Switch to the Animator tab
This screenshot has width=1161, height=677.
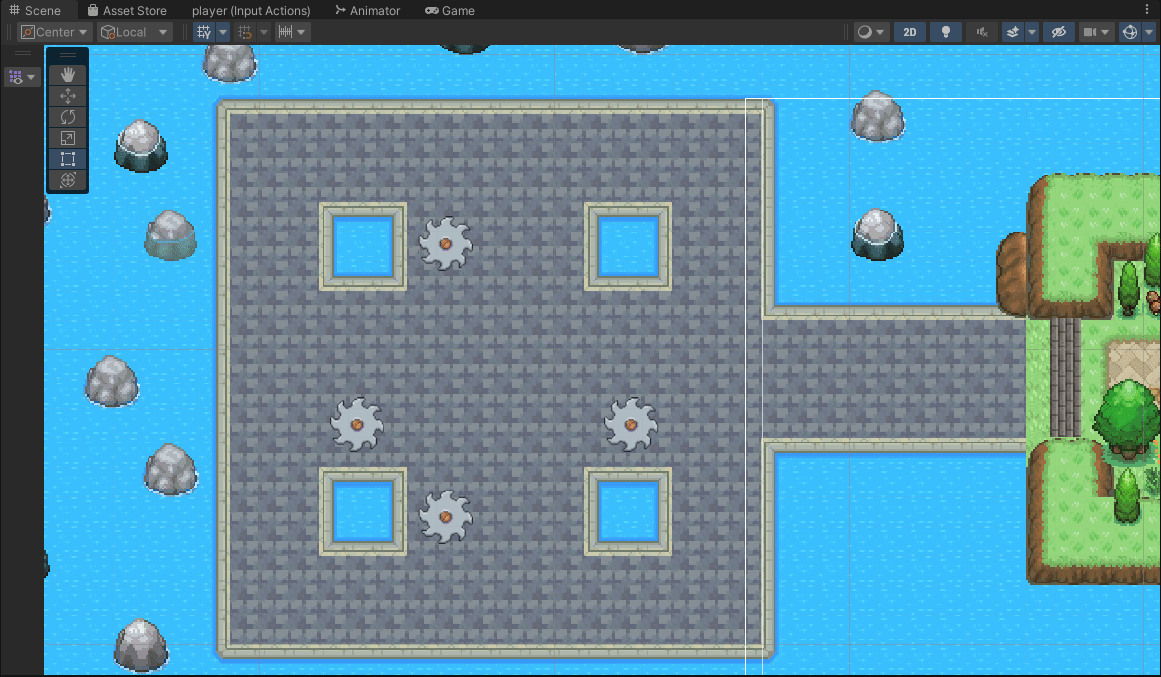(367, 10)
